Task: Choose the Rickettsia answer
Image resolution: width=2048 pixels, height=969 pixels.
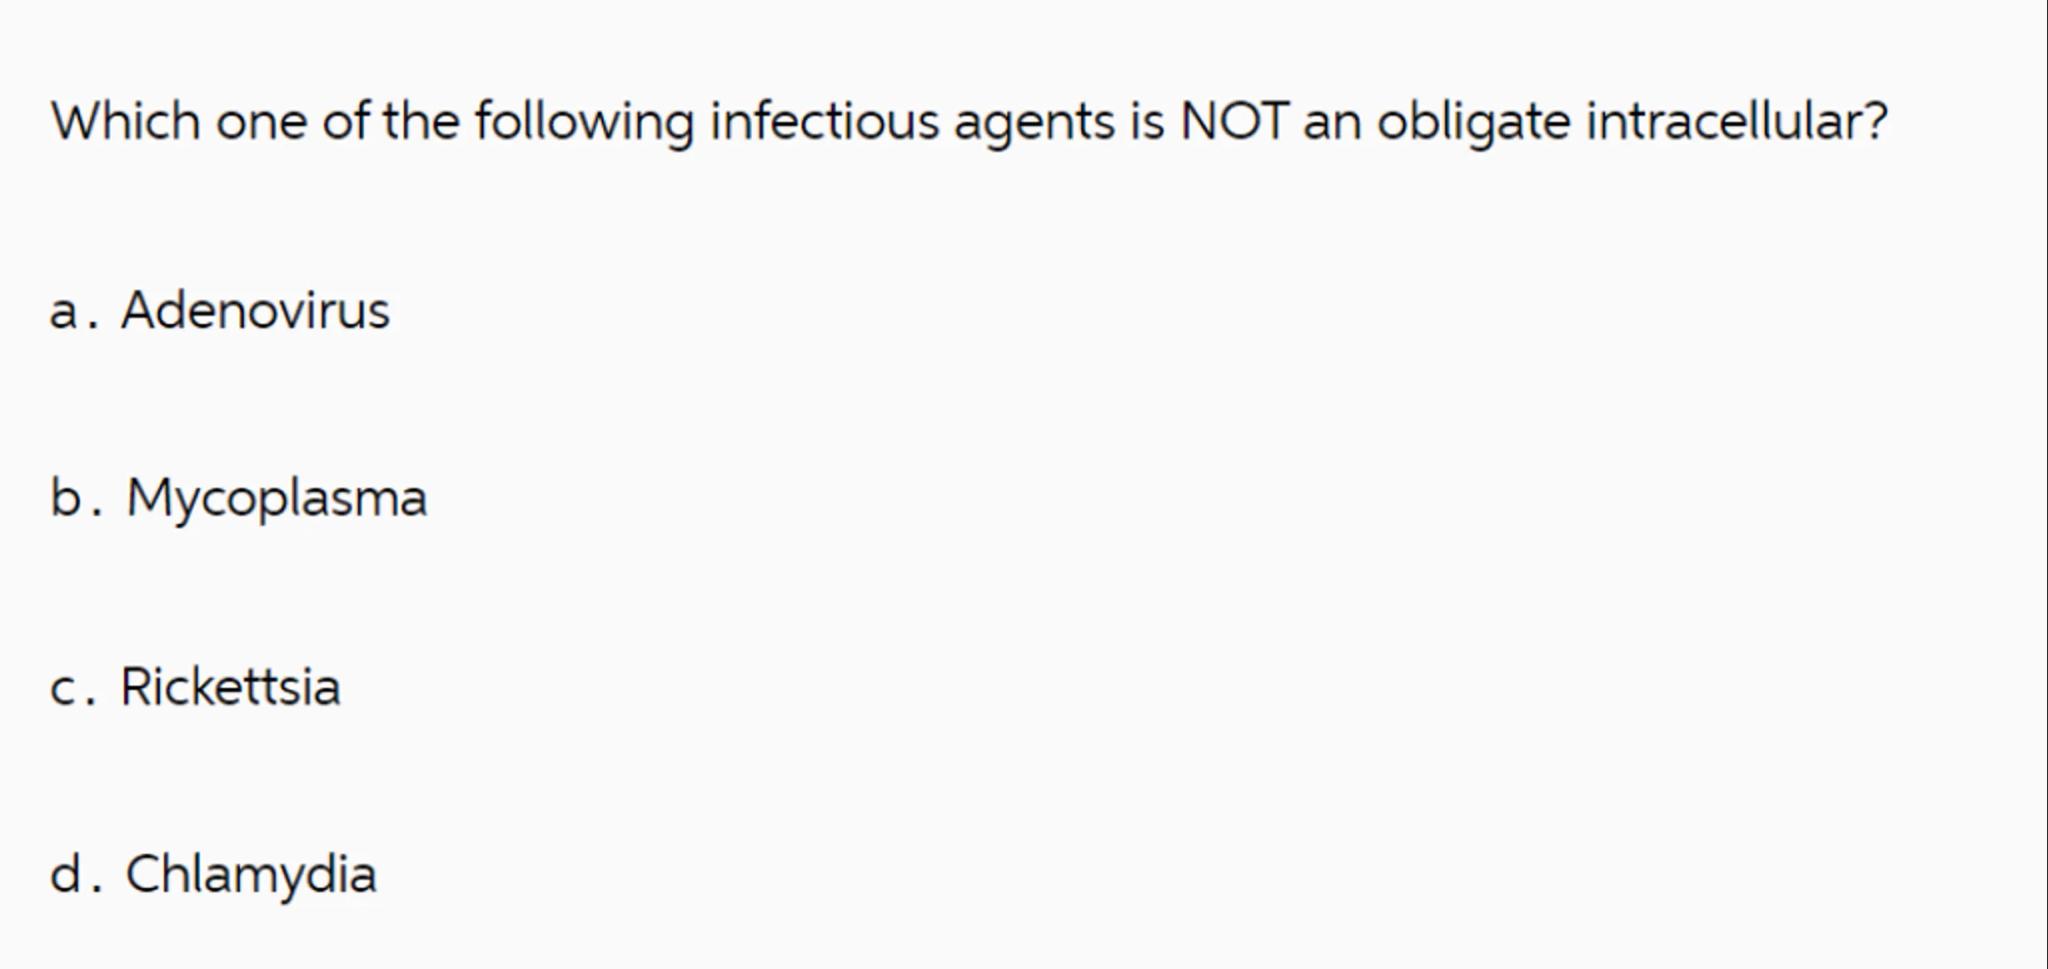Action: (230, 687)
